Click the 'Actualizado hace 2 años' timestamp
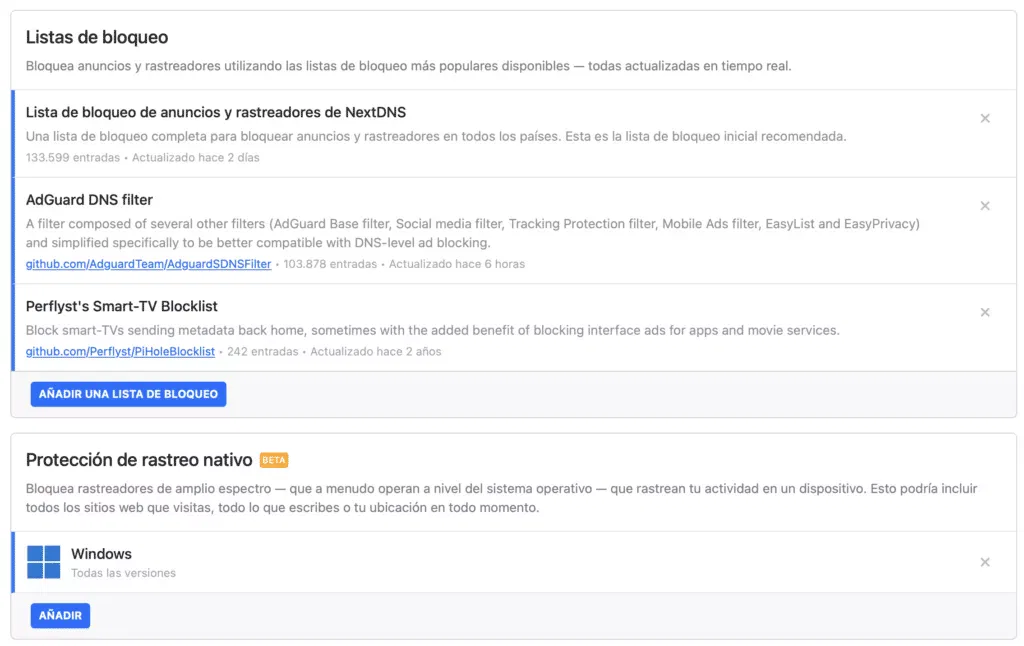The image size is (1024, 646). click(375, 352)
